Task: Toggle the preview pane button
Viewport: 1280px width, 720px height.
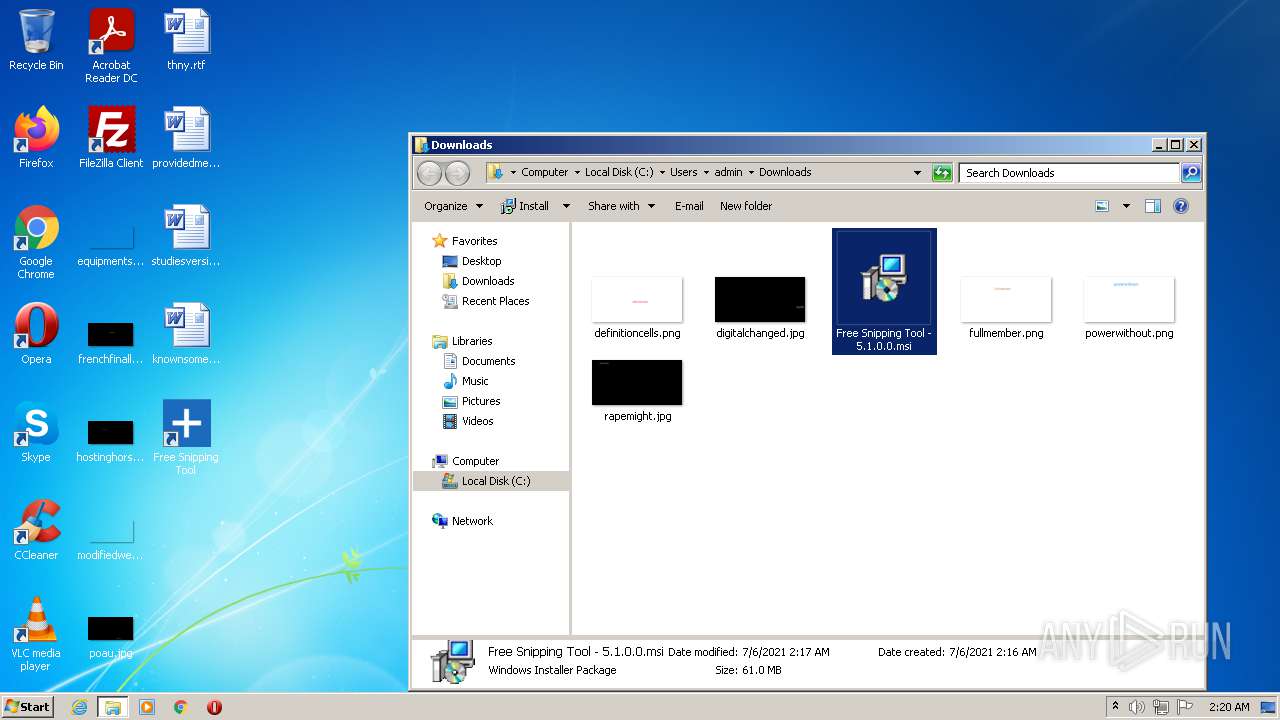Action: (x=1152, y=206)
